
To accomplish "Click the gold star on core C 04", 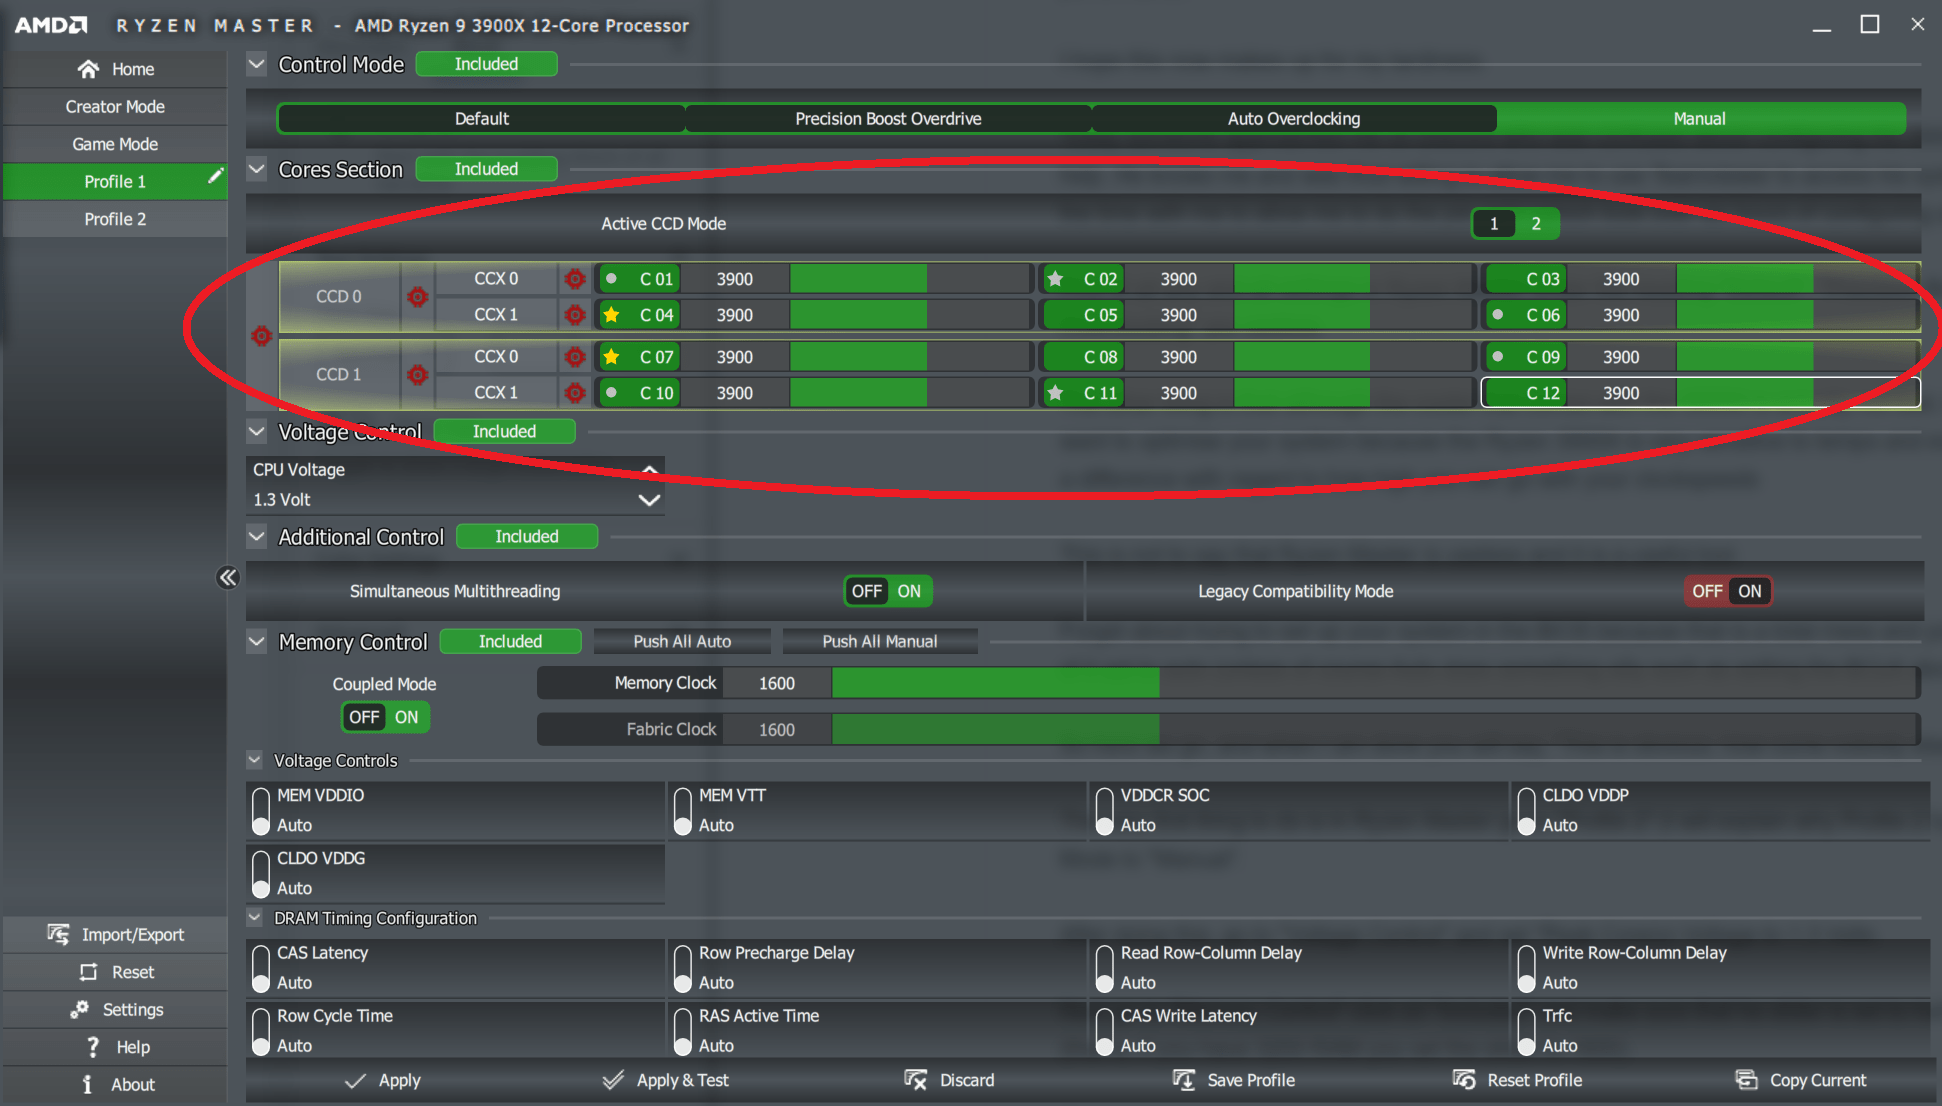I will tap(611, 315).
